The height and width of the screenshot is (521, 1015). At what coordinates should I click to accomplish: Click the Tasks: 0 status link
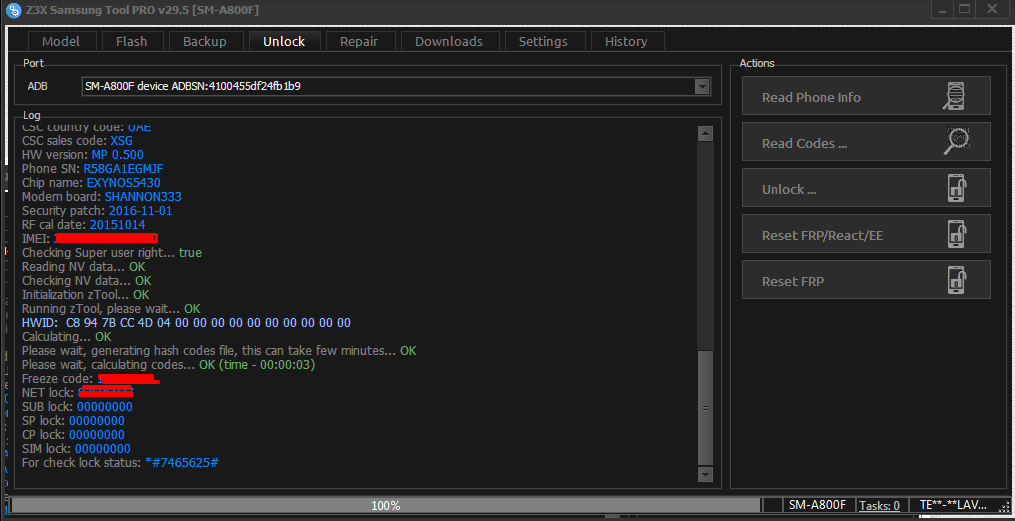point(879,505)
